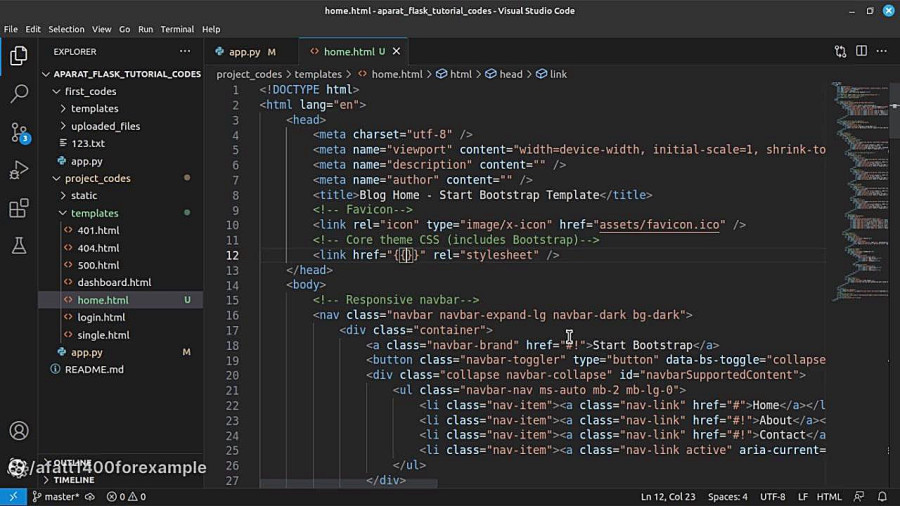900x506 pixels.
Task: Open errors and warnings problems indicator
Action: point(126,497)
